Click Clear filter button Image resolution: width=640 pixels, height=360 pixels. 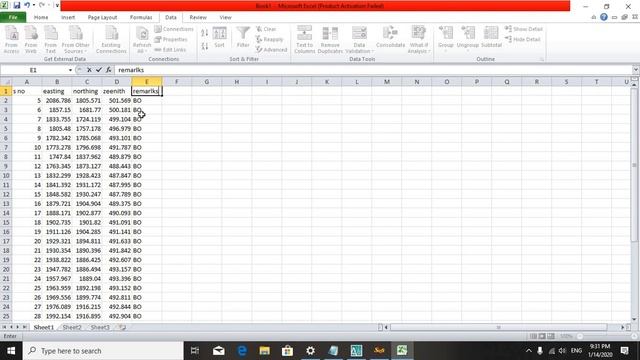(266, 29)
